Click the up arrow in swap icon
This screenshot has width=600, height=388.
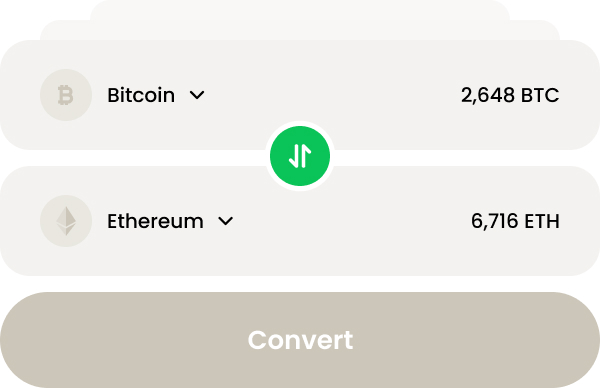coord(306,156)
